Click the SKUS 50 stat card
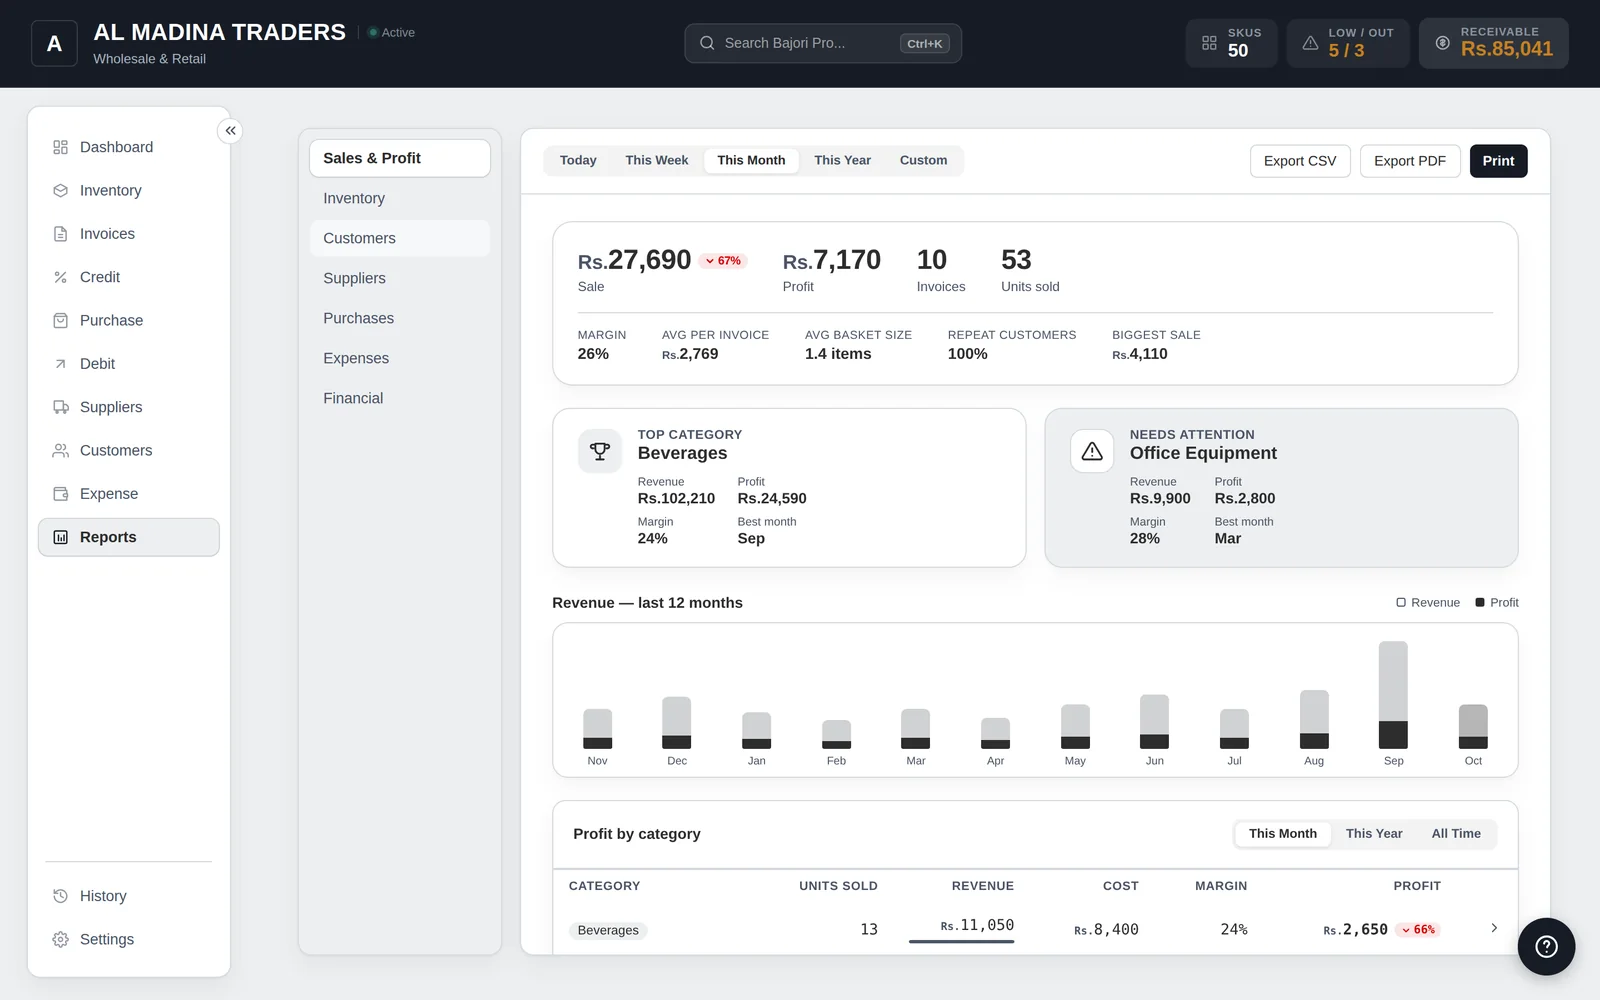 [1231, 43]
